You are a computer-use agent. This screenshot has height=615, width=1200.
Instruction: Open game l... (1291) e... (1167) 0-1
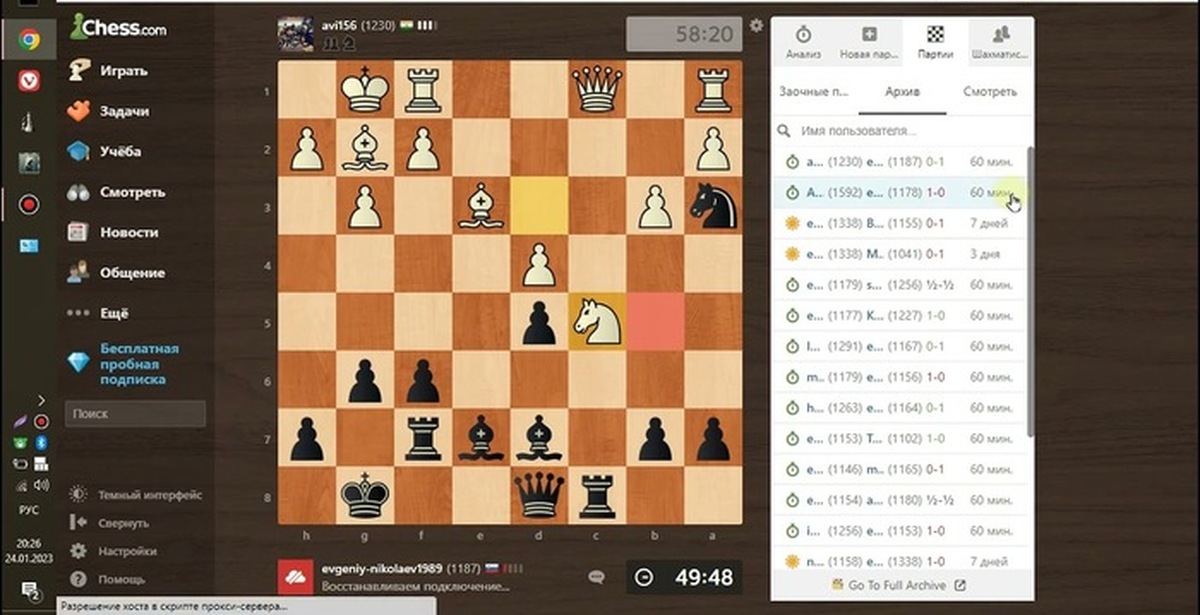900,347
